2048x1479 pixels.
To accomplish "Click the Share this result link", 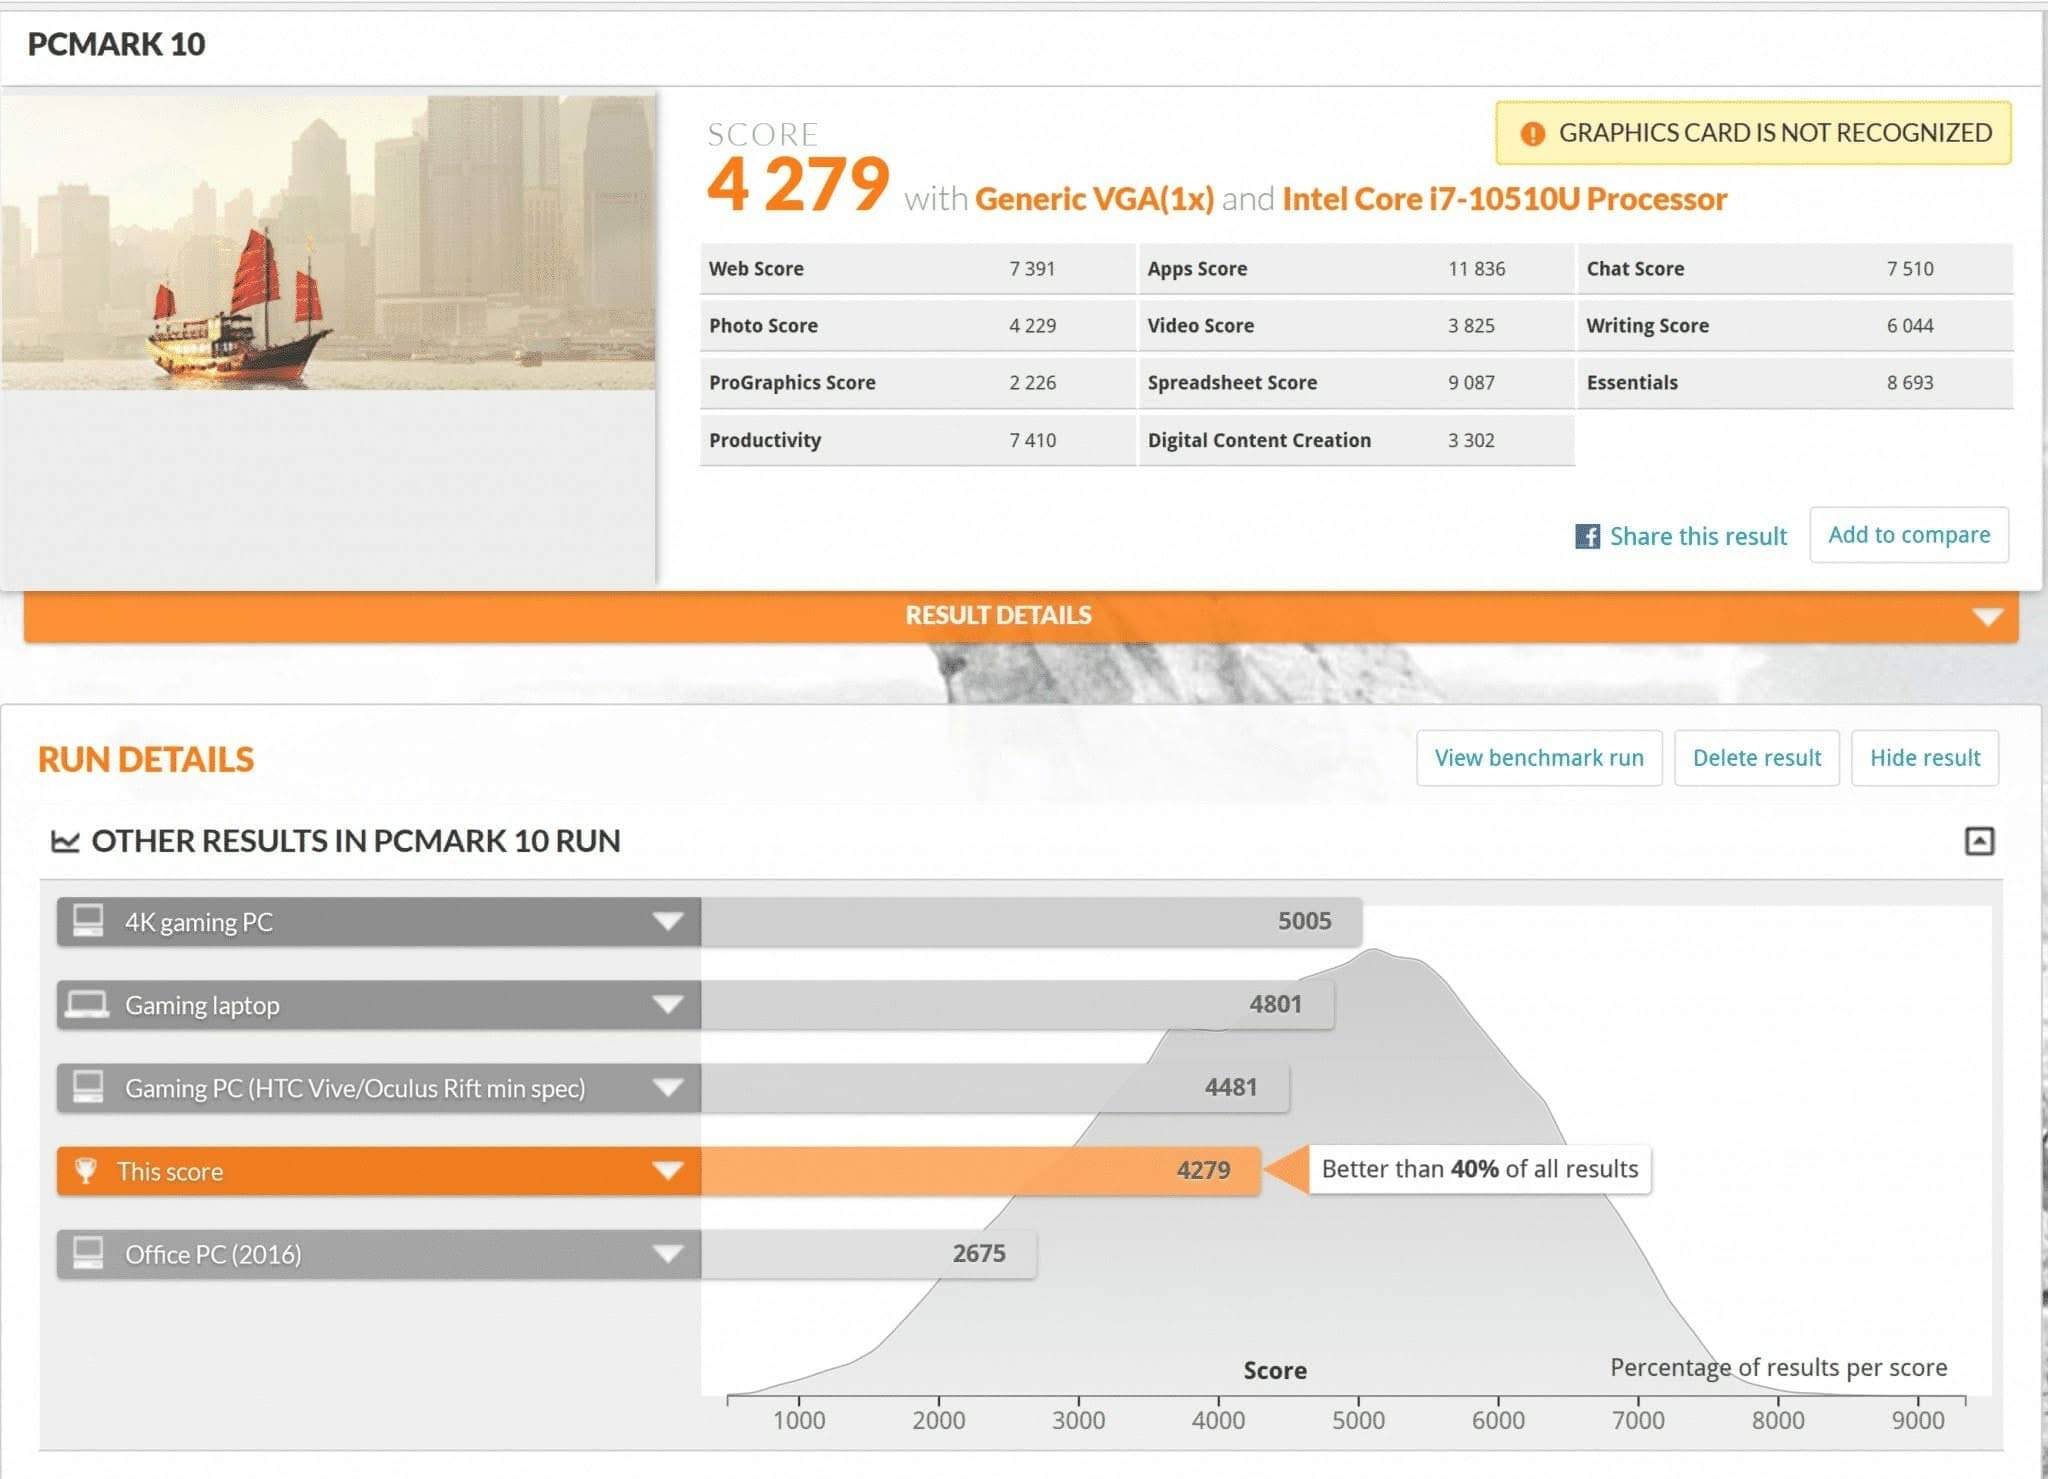I will [x=1698, y=536].
